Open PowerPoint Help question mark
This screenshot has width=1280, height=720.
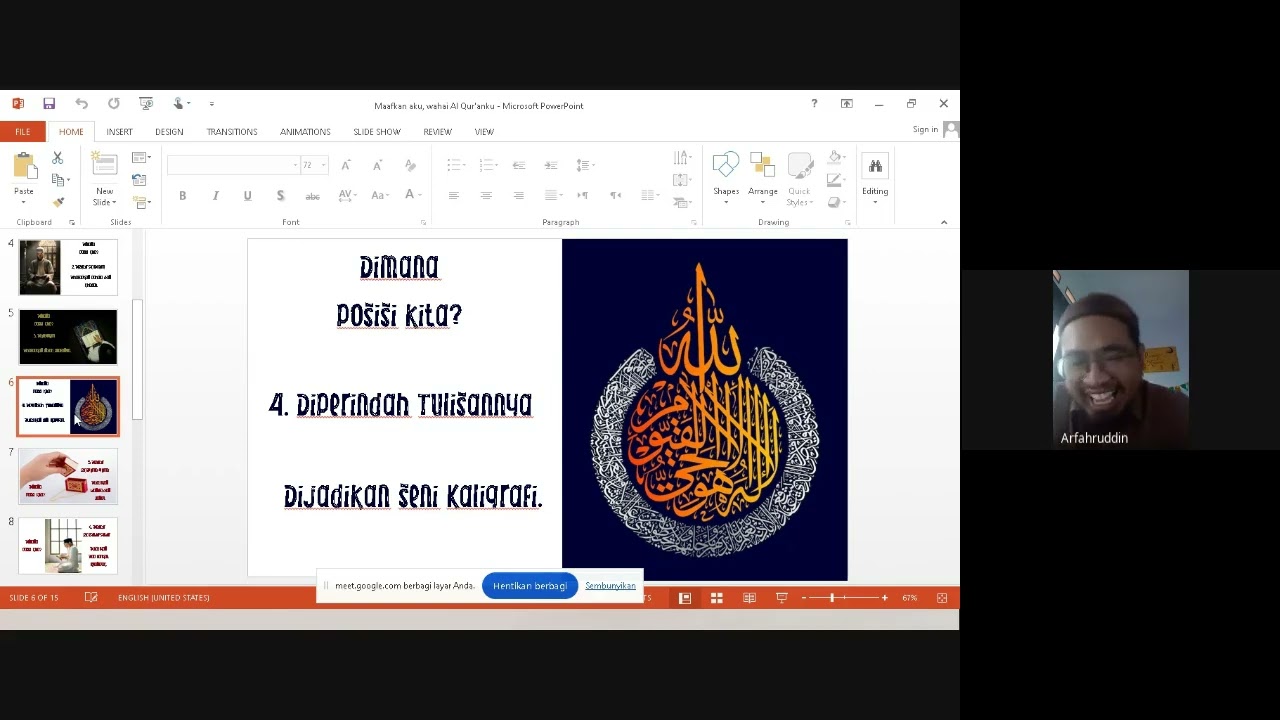click(x=814, y=104)
